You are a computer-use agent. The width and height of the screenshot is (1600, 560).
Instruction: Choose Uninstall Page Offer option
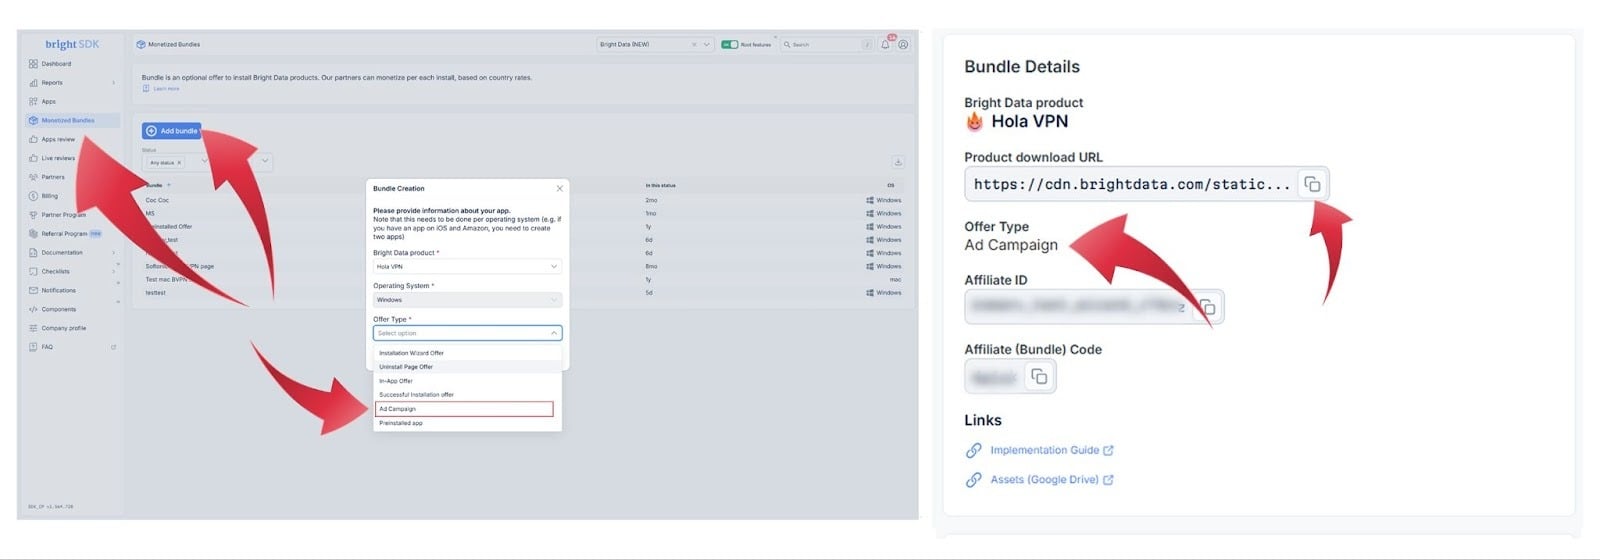click(x=467, y=367)
